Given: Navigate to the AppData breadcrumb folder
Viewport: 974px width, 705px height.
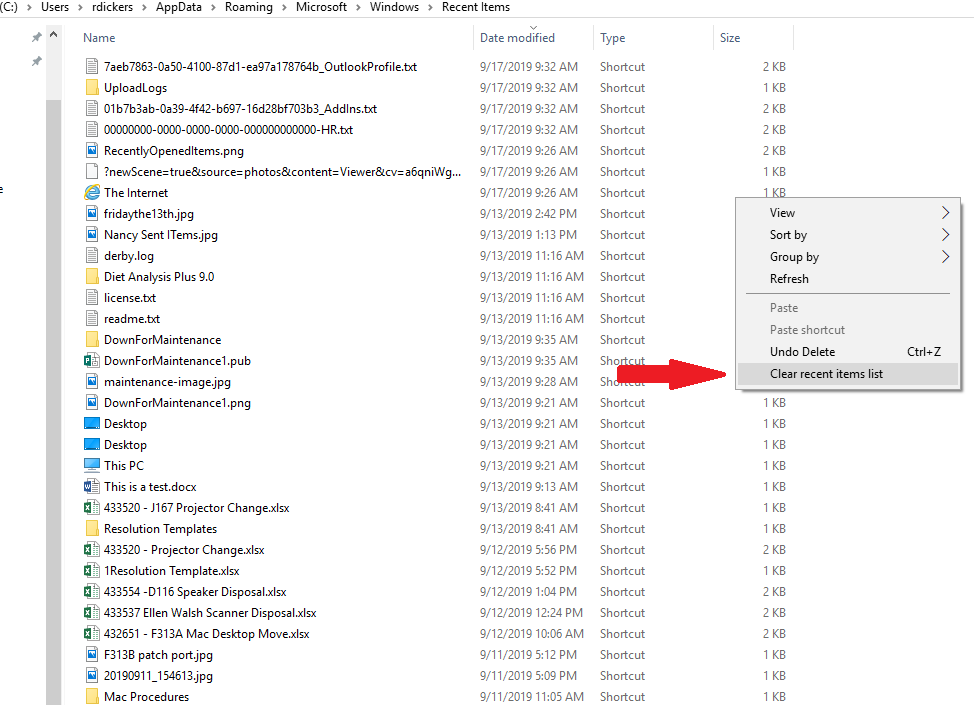Looking at the screenshot, I should 179,7.
